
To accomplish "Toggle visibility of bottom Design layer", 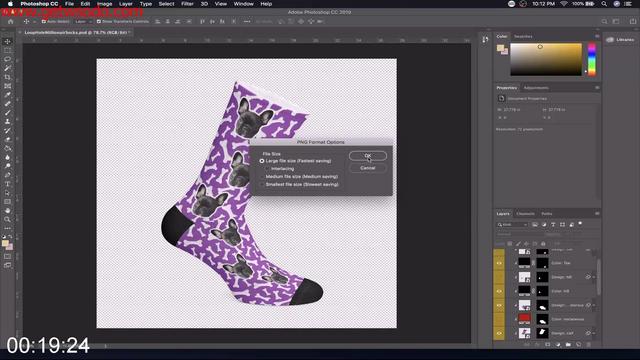I will click(x=499, y=333).
